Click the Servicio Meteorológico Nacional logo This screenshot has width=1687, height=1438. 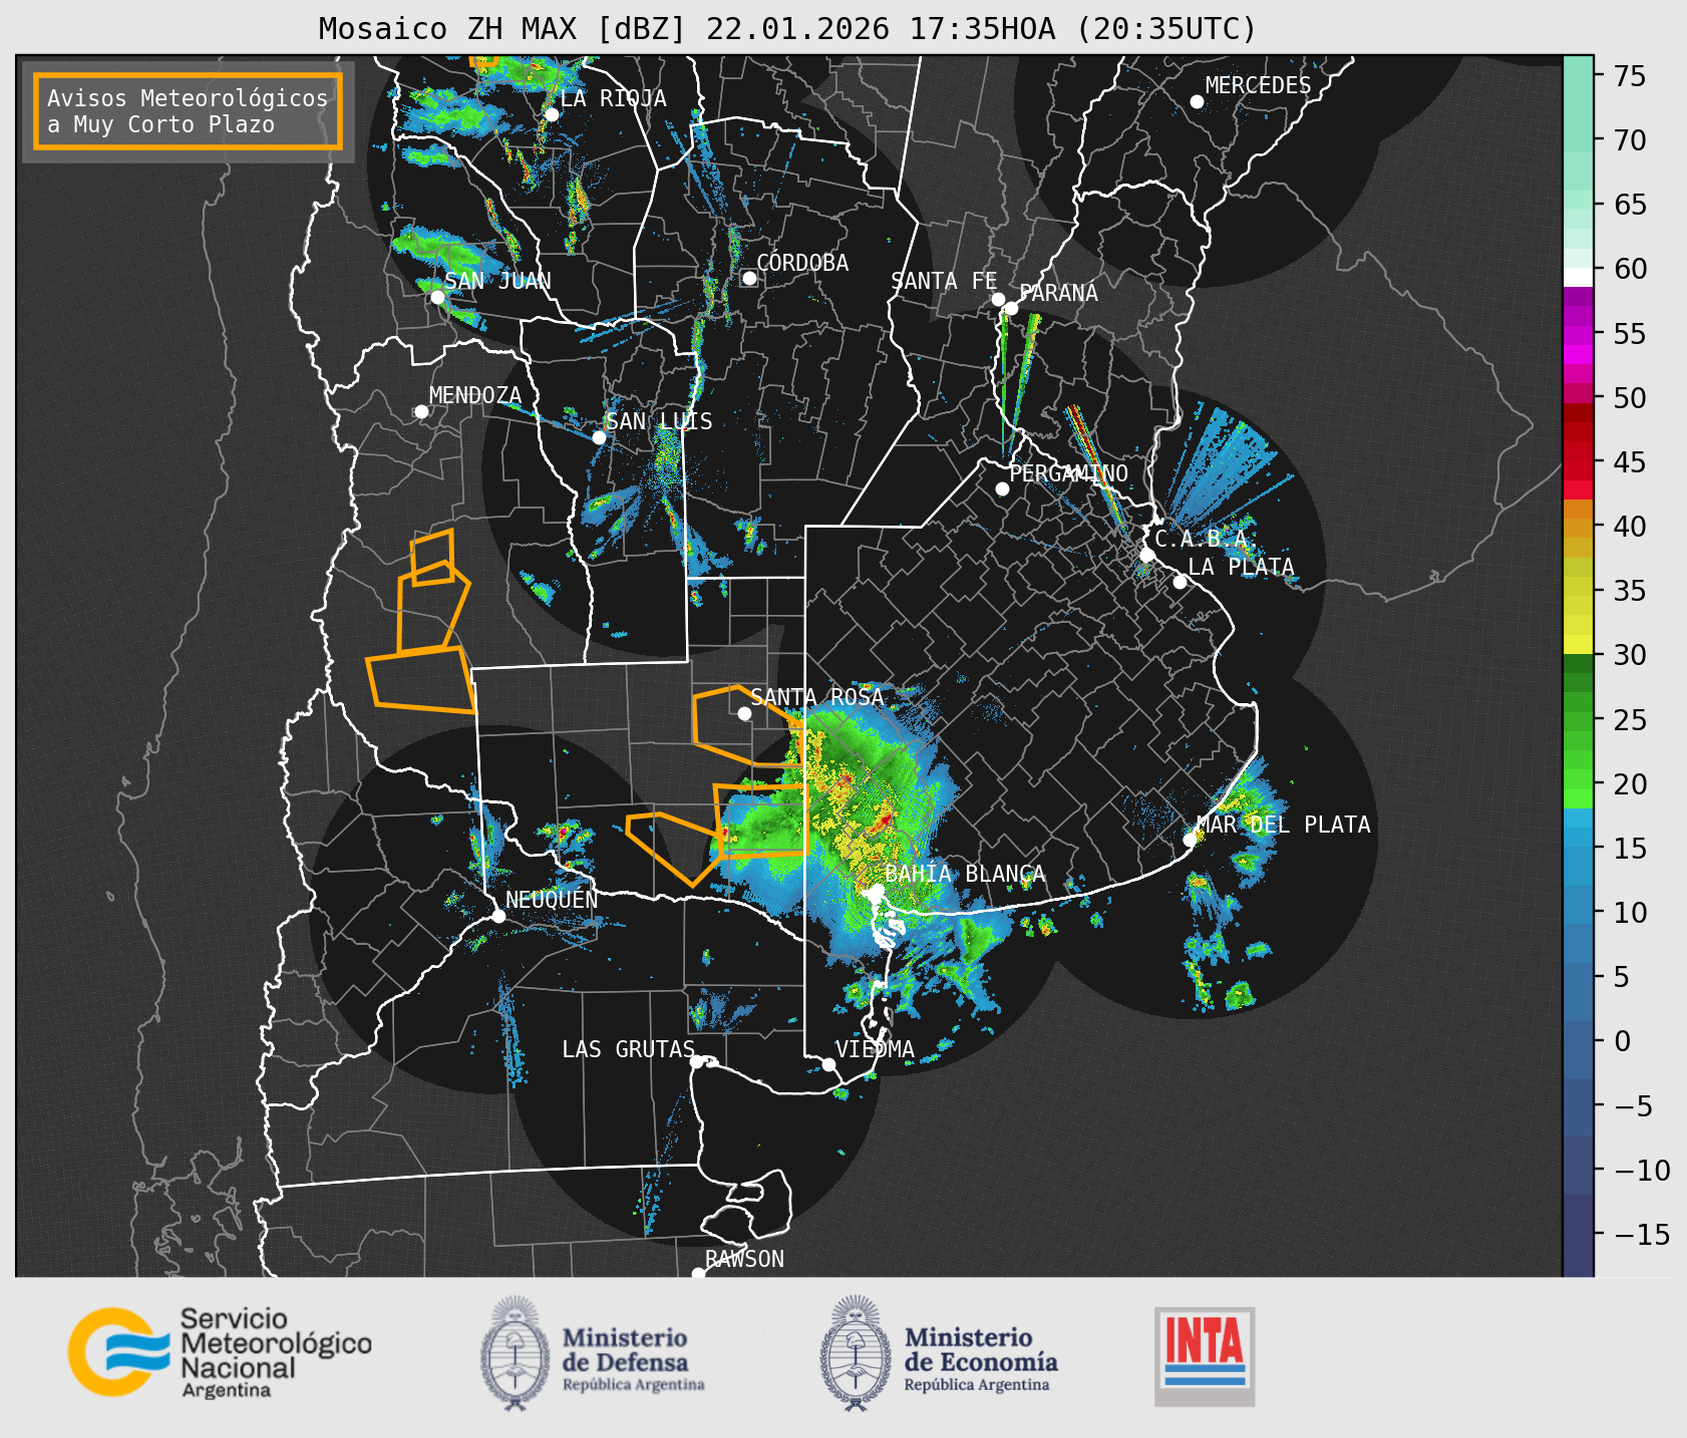(x=219, y=1352)
